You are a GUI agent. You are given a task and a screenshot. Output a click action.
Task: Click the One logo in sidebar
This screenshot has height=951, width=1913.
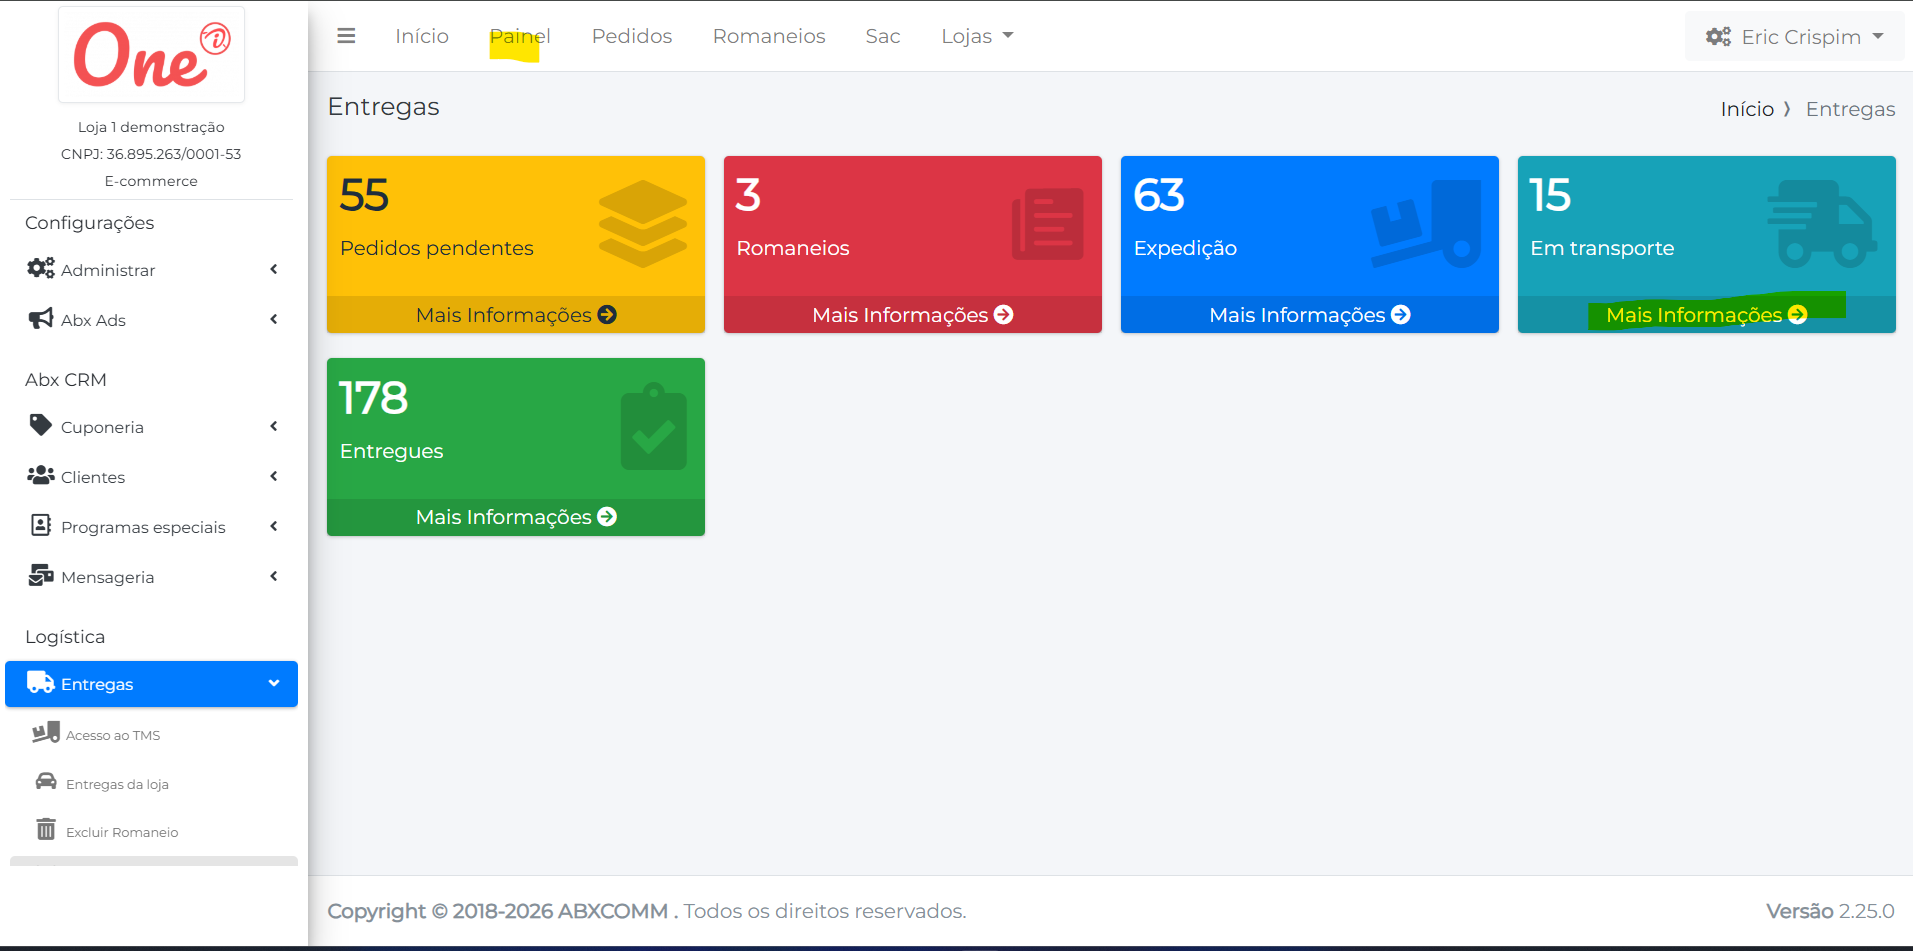point(151,55)
